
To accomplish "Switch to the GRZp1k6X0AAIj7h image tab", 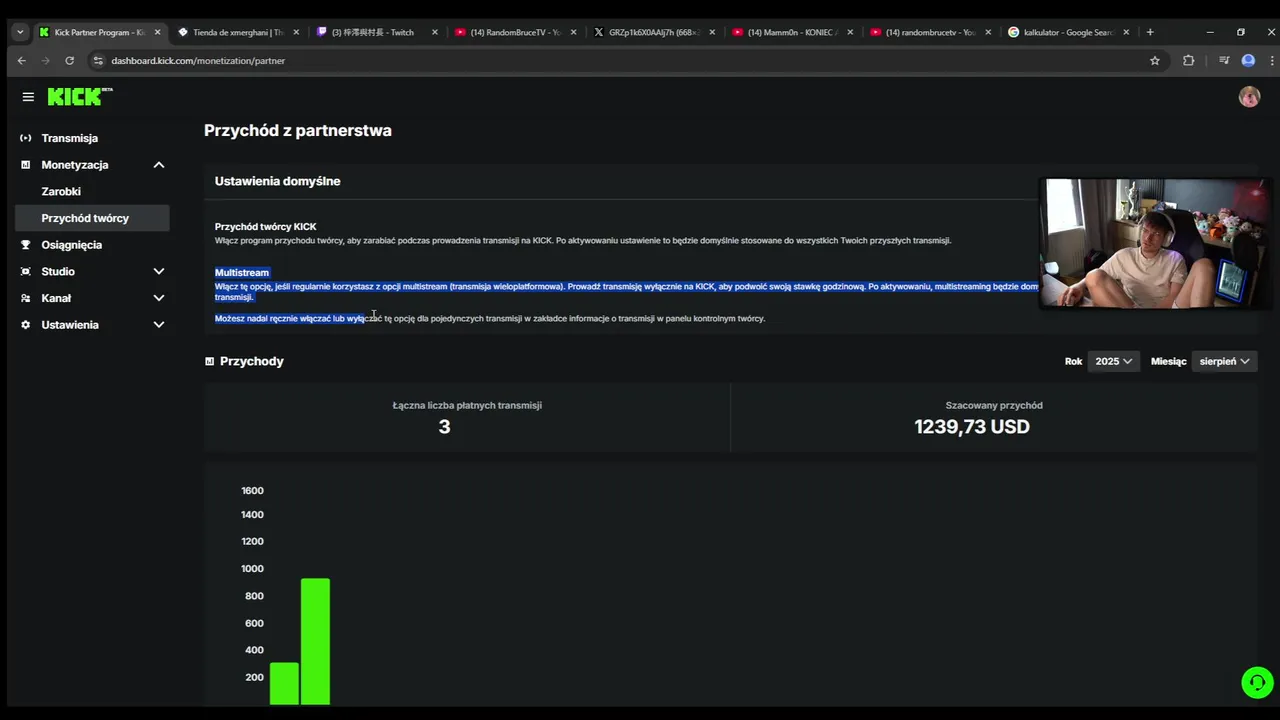I will 654,32.
